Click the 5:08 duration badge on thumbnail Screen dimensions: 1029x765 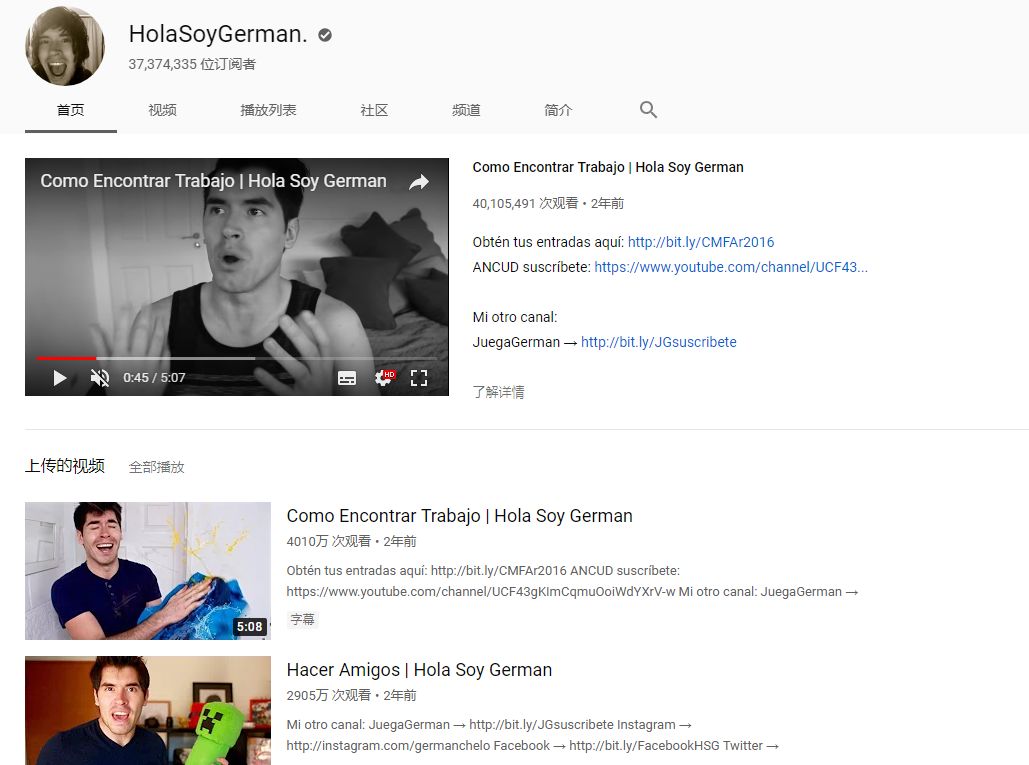pos(249,627)
